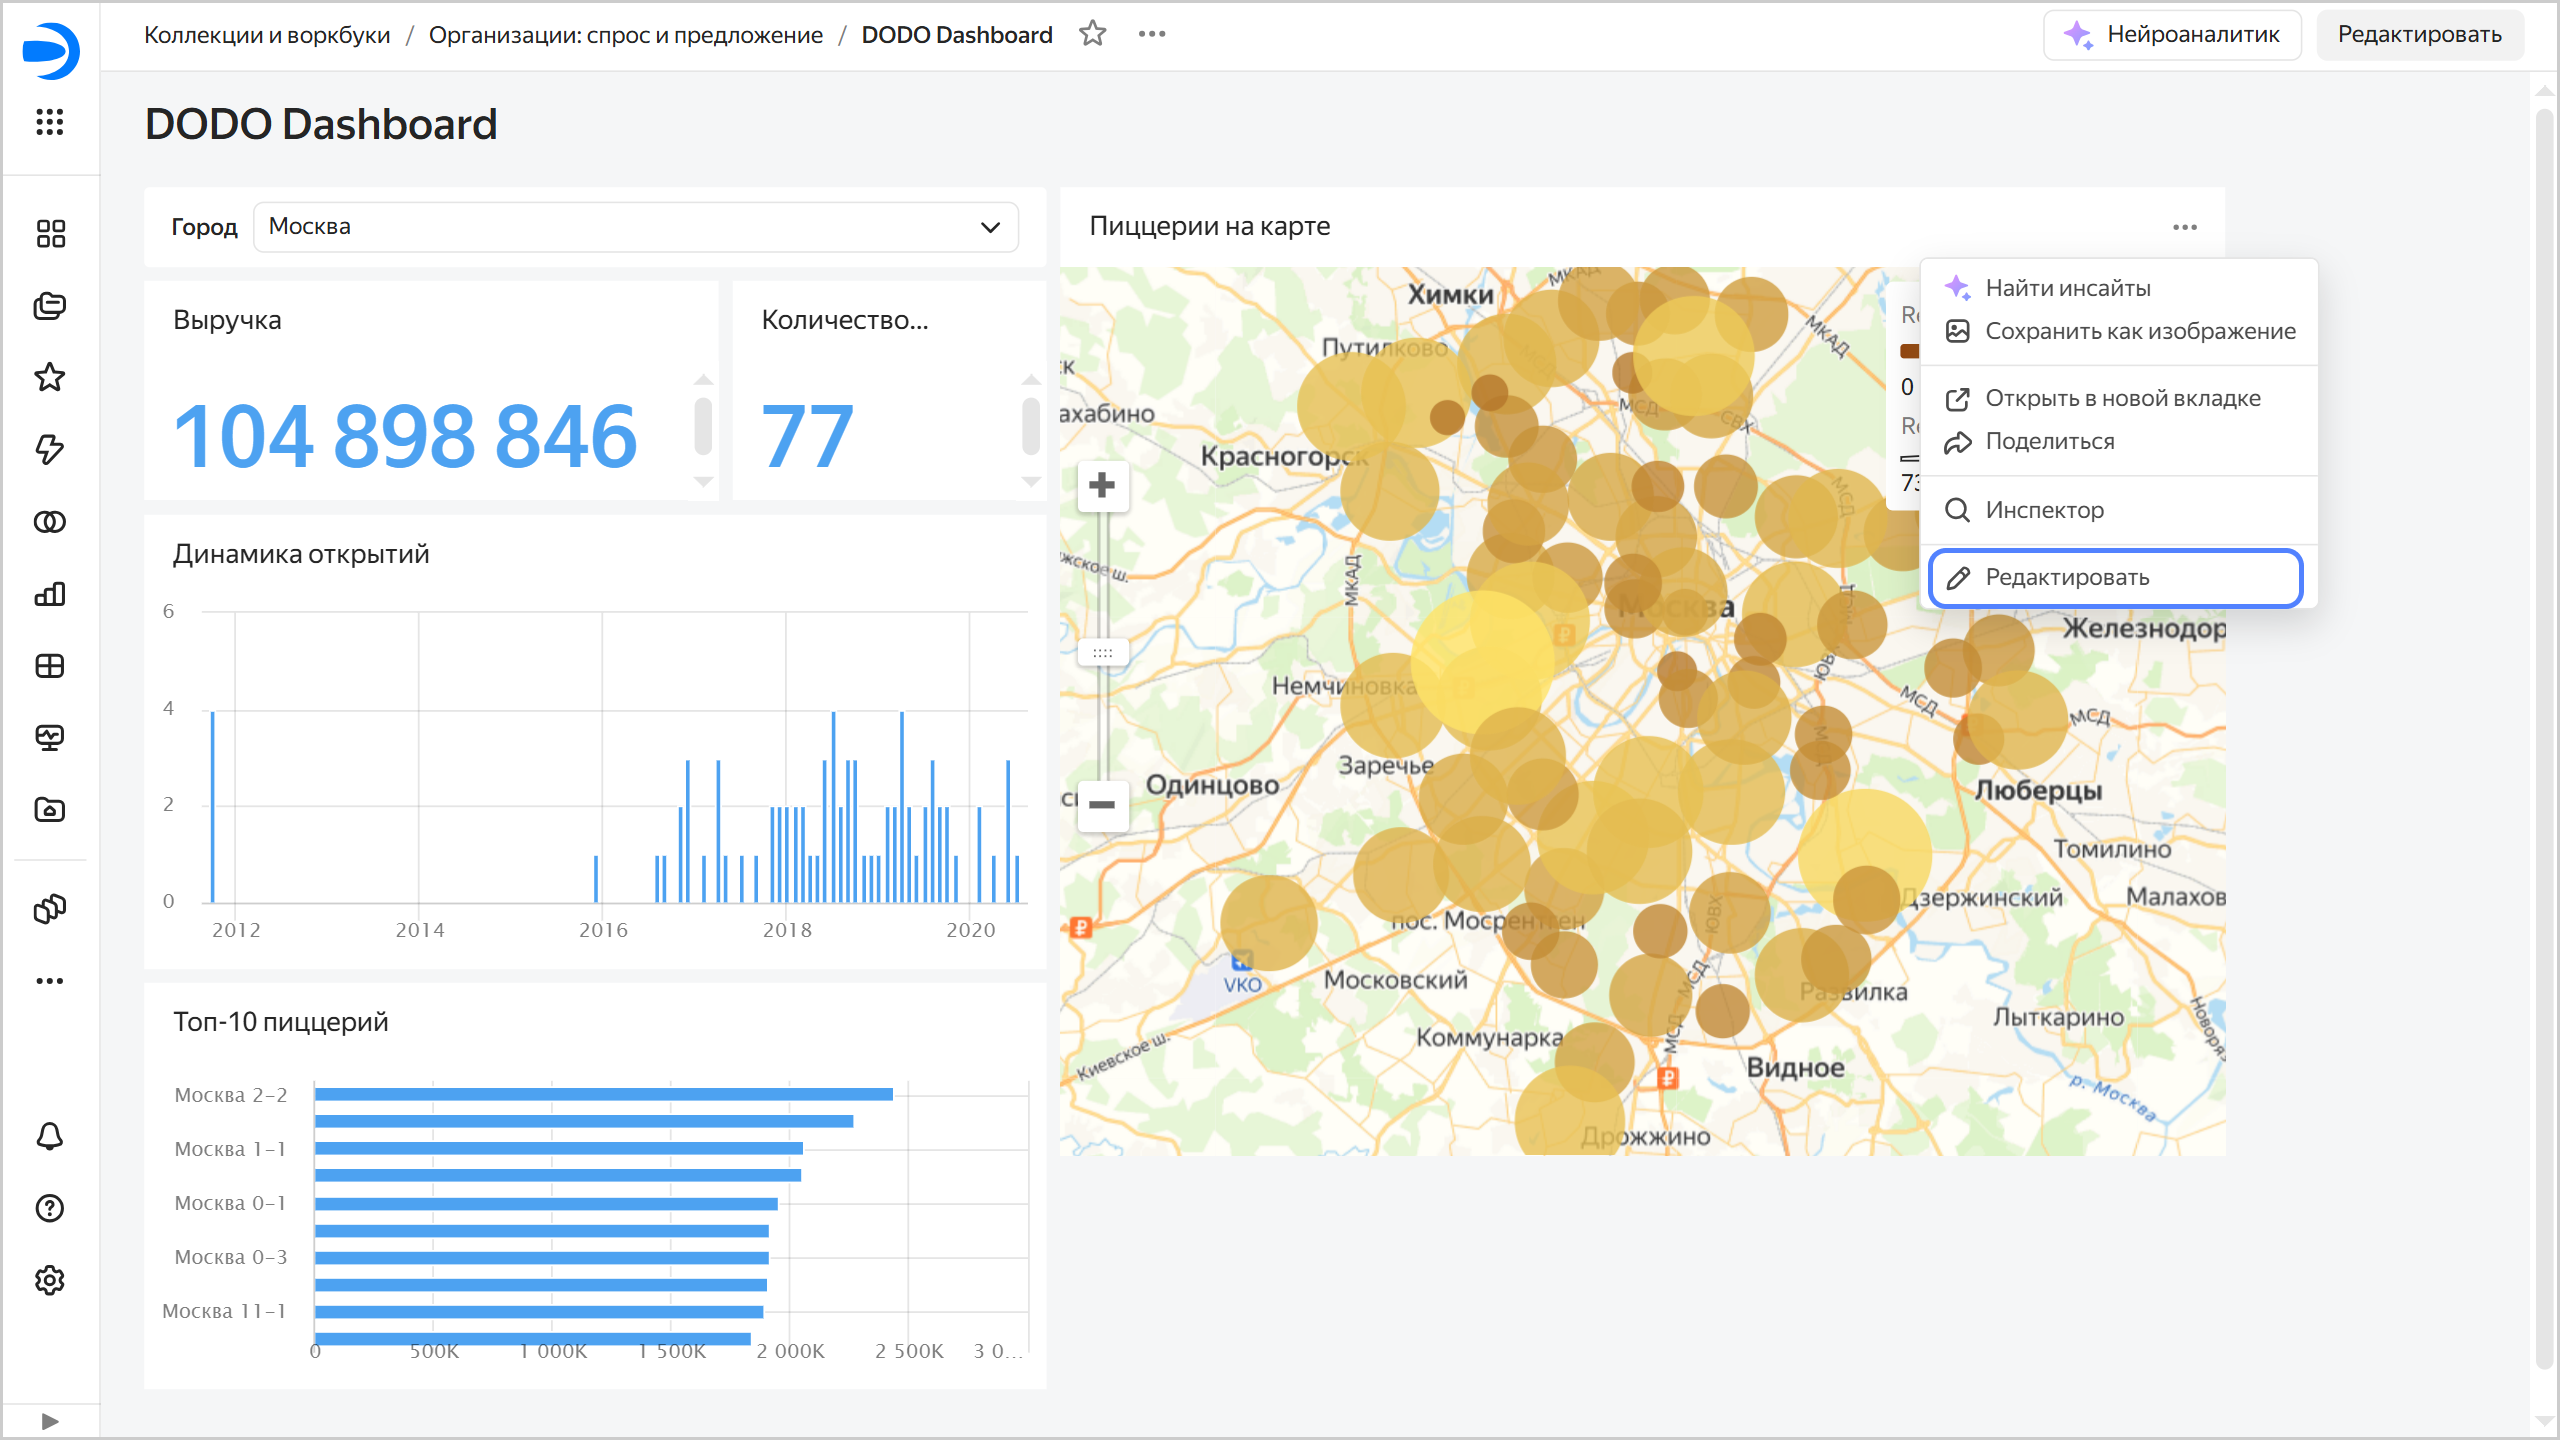
Task: Open the apps grid launcher icon
Action: click(x=50, y=122)
